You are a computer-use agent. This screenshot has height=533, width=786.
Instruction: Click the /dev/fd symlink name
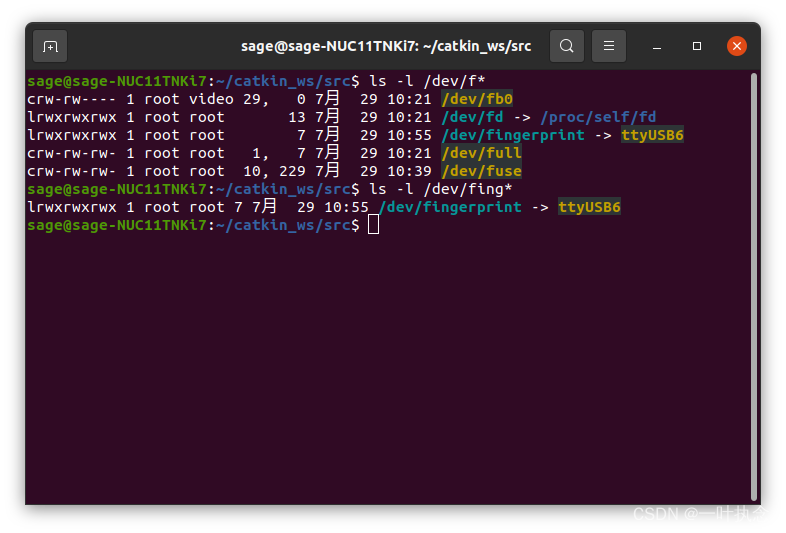[x=472, y=117]
